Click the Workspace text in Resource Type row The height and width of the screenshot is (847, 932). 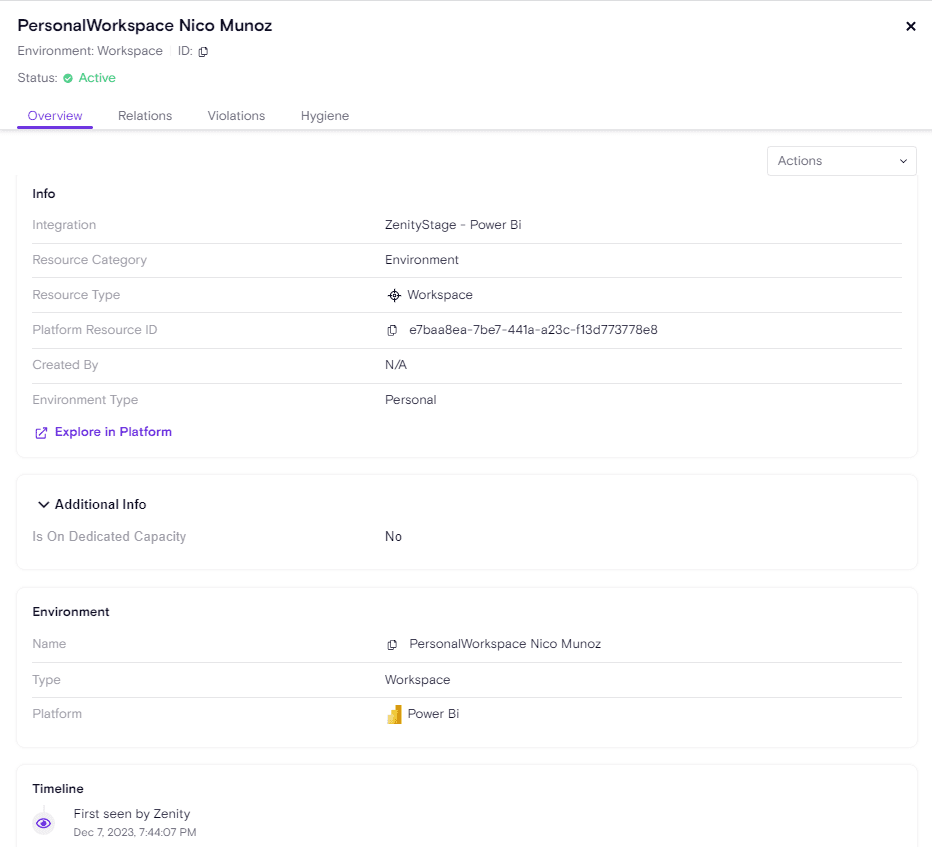pos(440,295)
